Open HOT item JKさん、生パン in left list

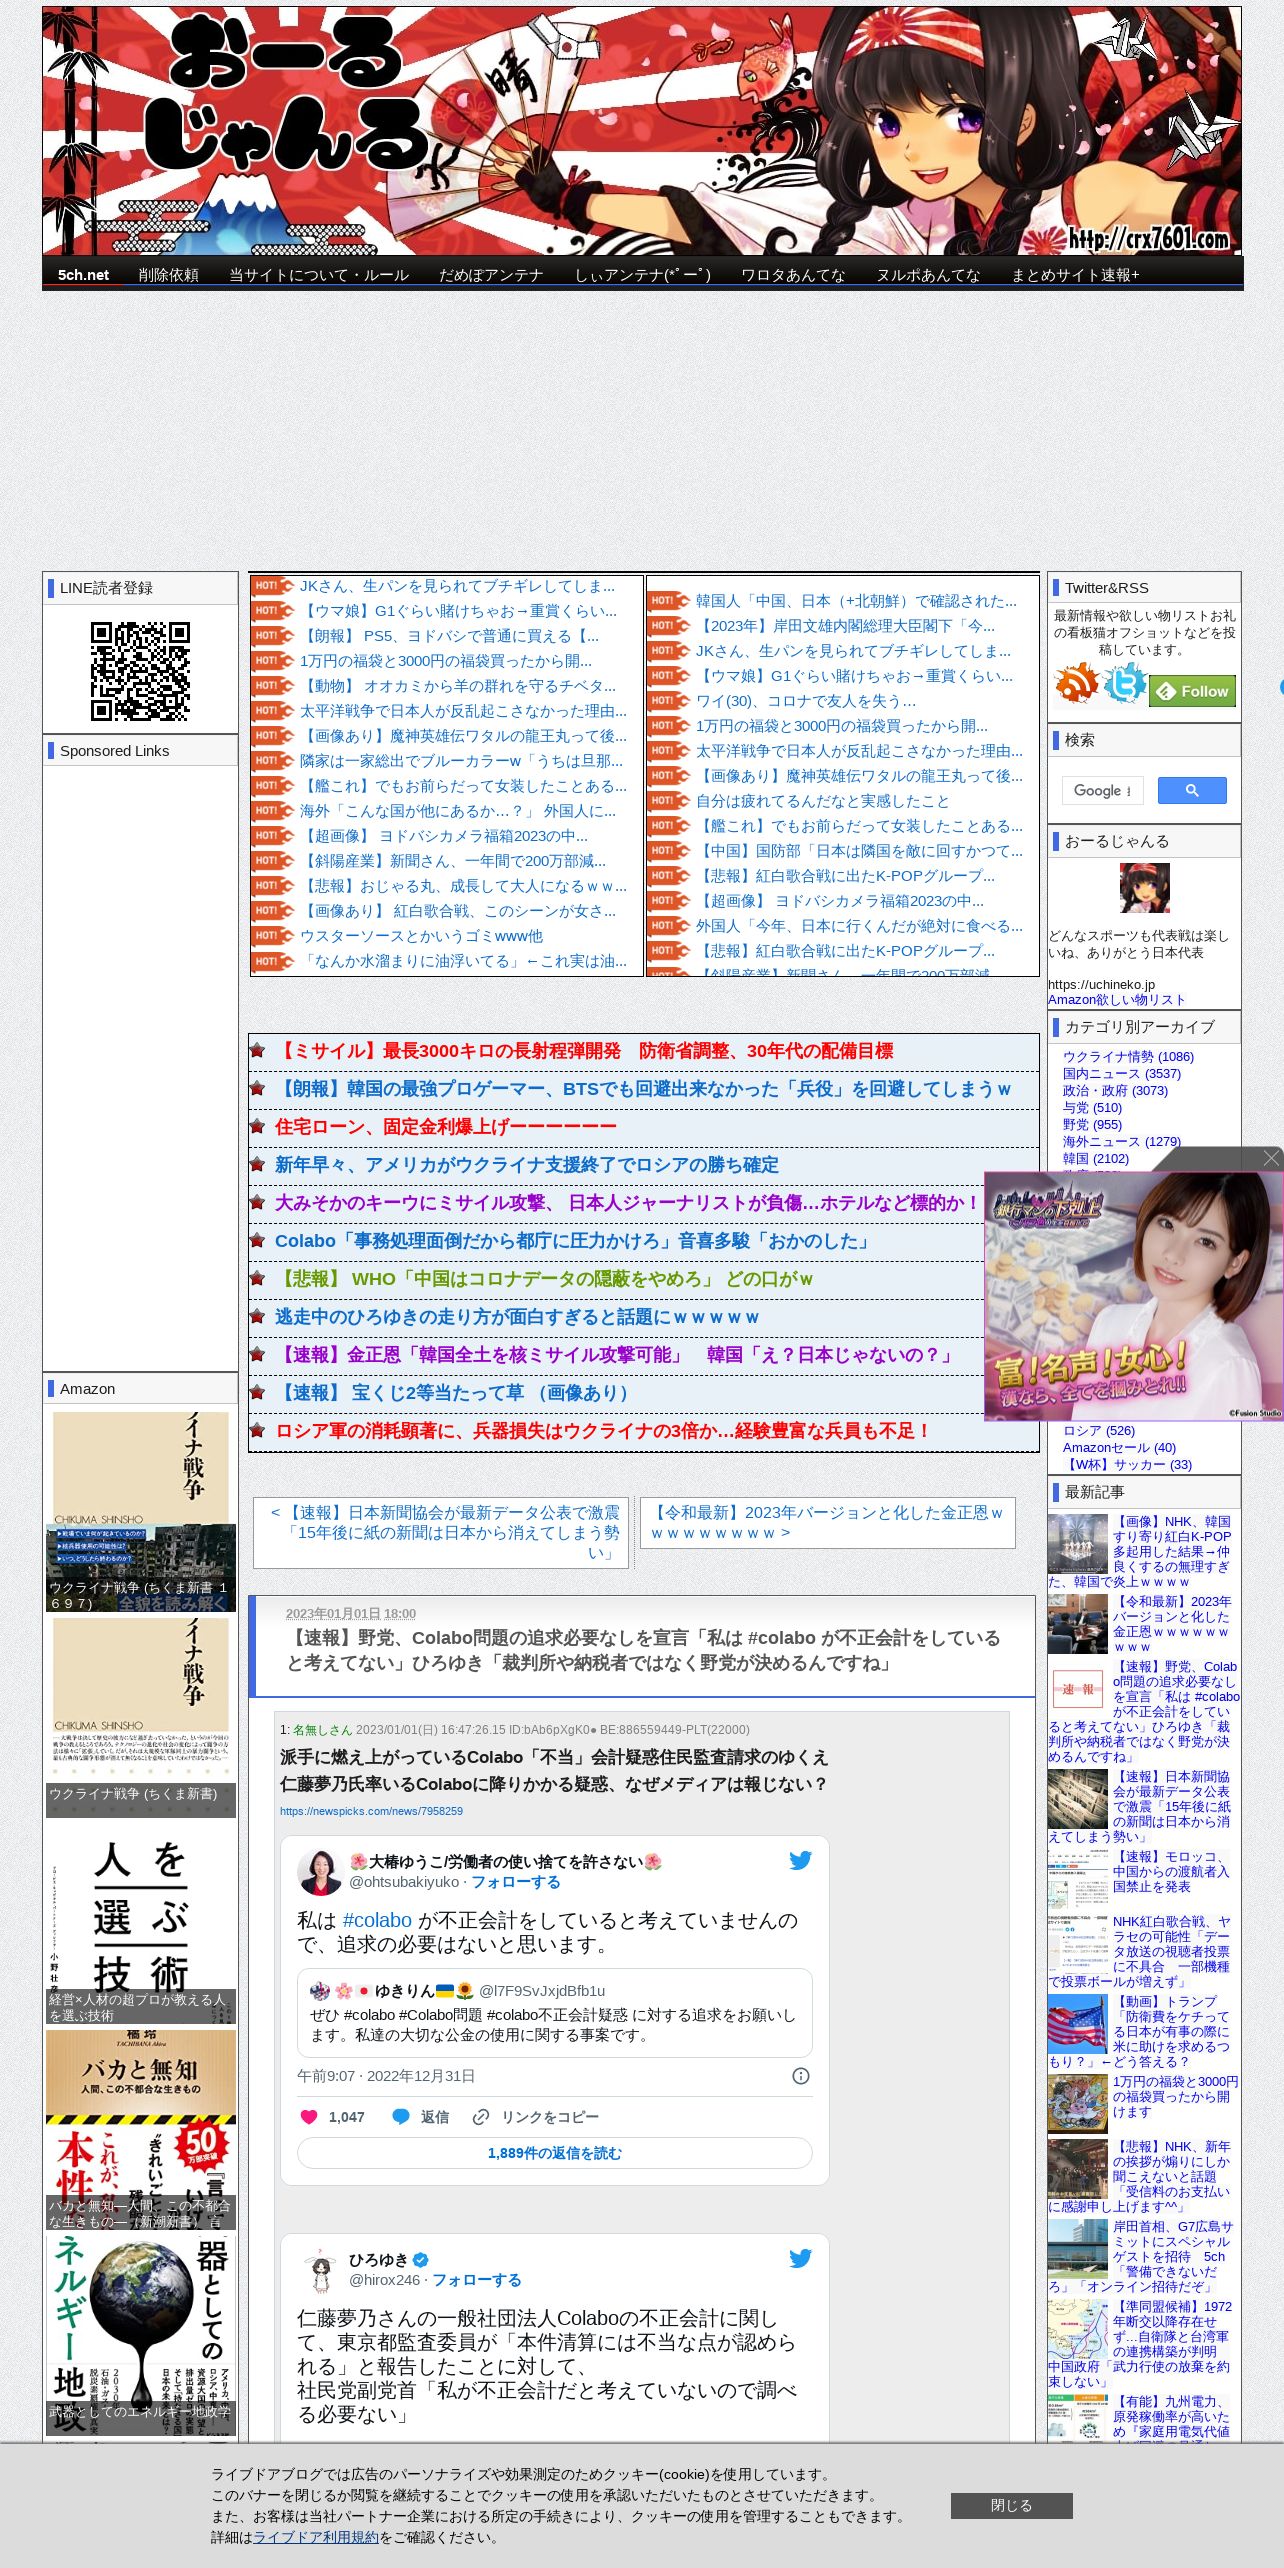[458, 586]
